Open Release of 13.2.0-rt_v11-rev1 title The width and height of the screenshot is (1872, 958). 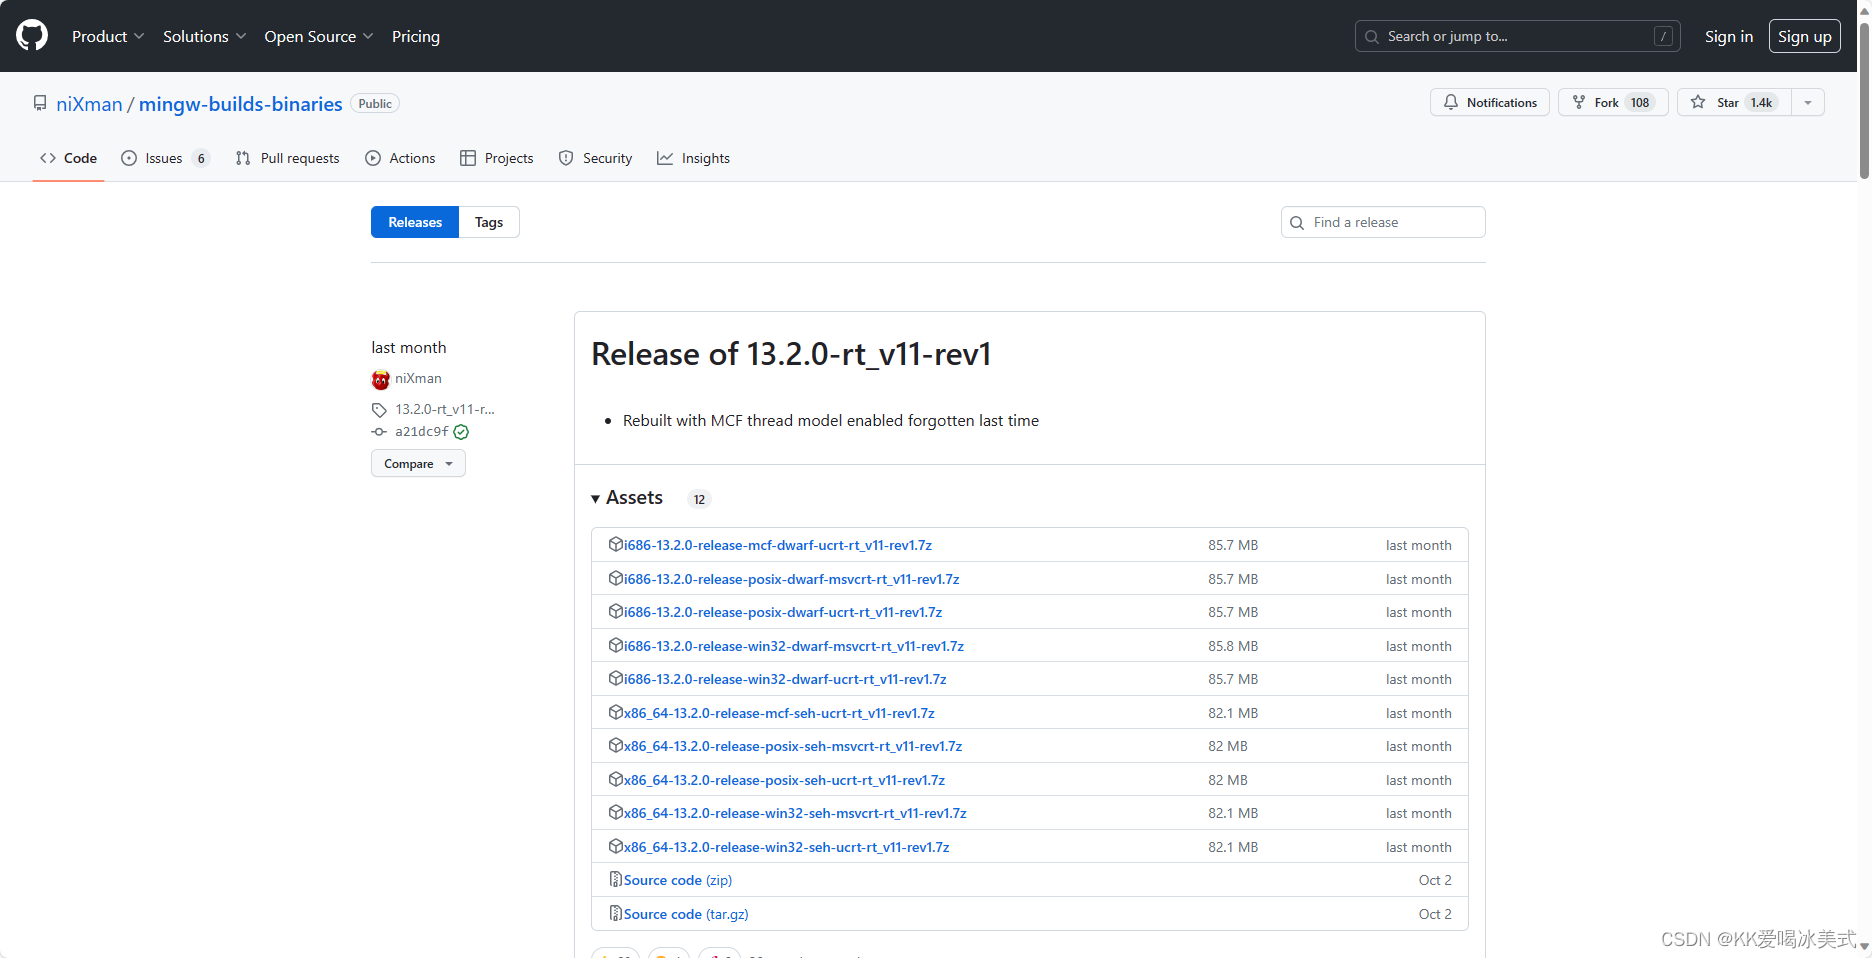point(791,354)
